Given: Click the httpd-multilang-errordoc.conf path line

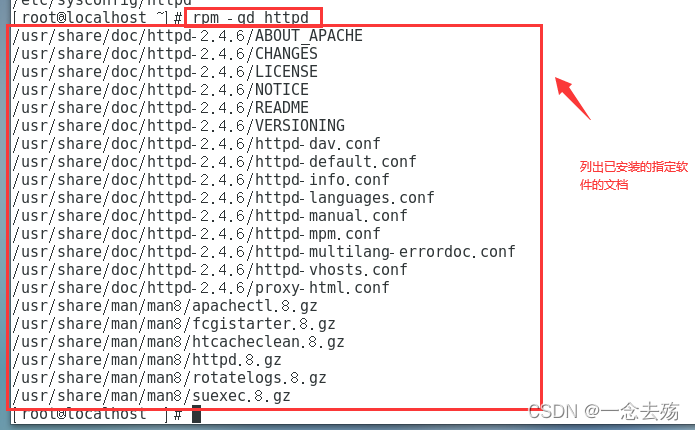Looking at the screenshot, I should point(264,252).
